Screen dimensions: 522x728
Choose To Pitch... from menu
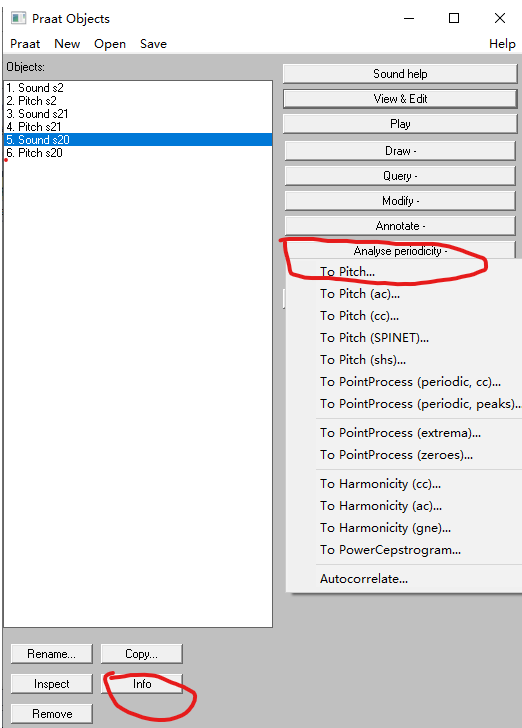pos(347,272)
